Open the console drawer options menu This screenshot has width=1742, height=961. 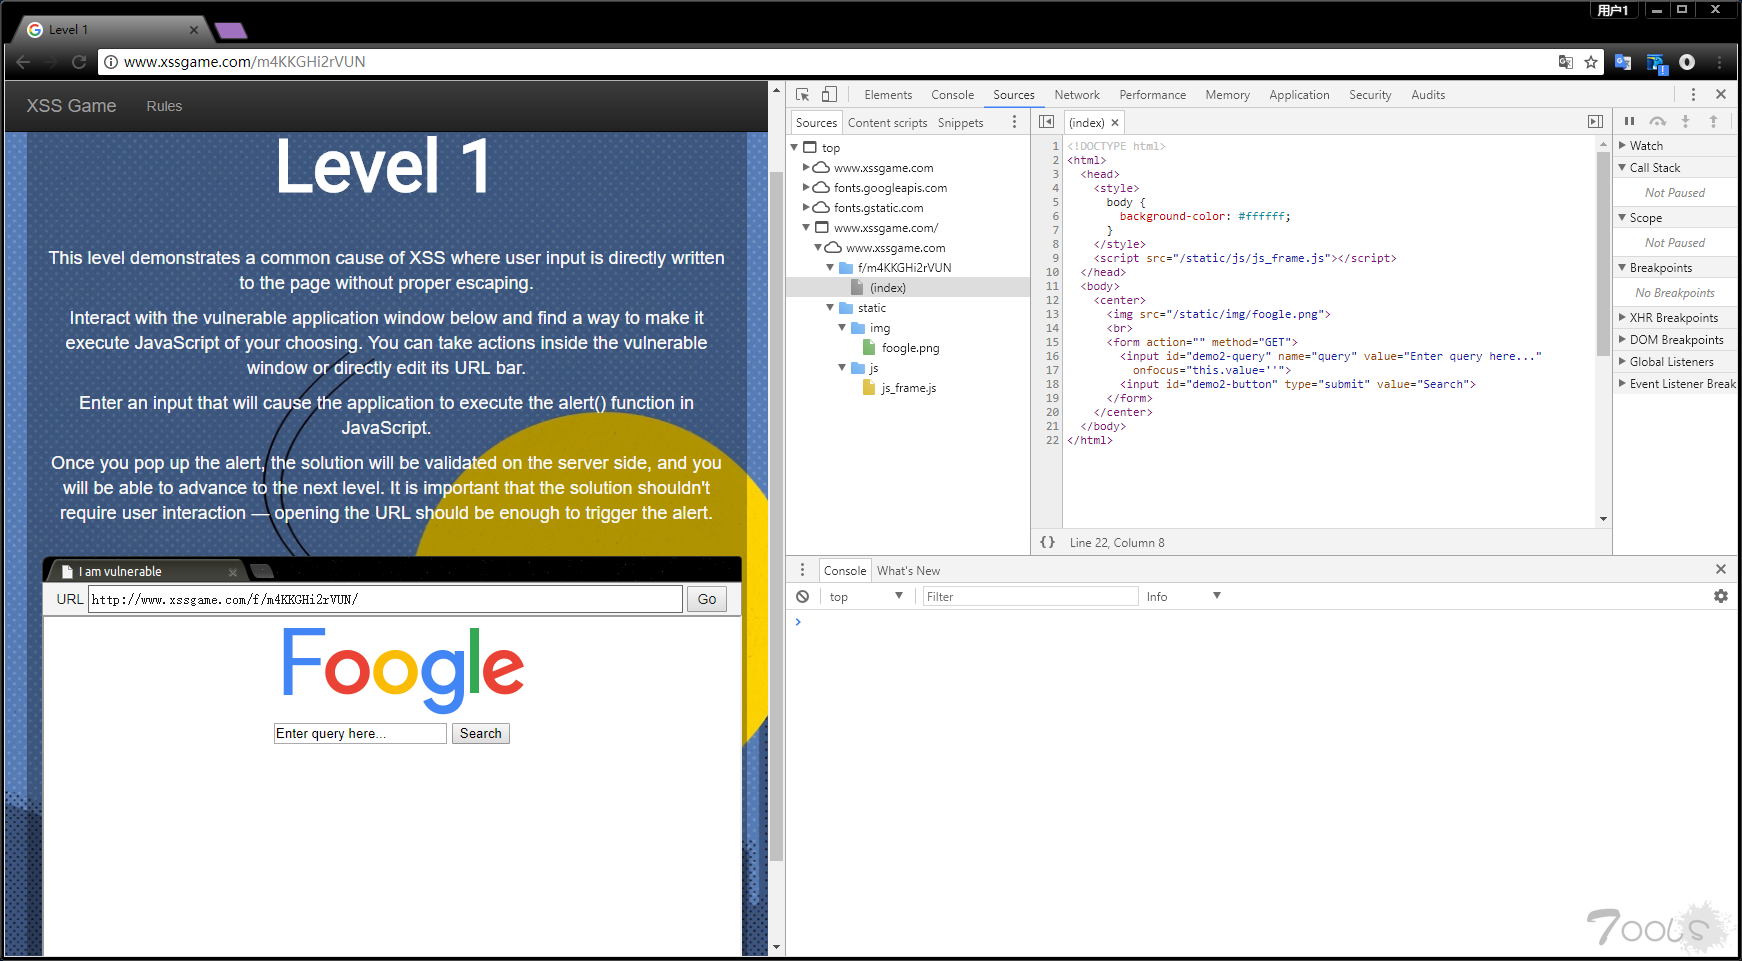pyautogui.click(x=802, y=569)
